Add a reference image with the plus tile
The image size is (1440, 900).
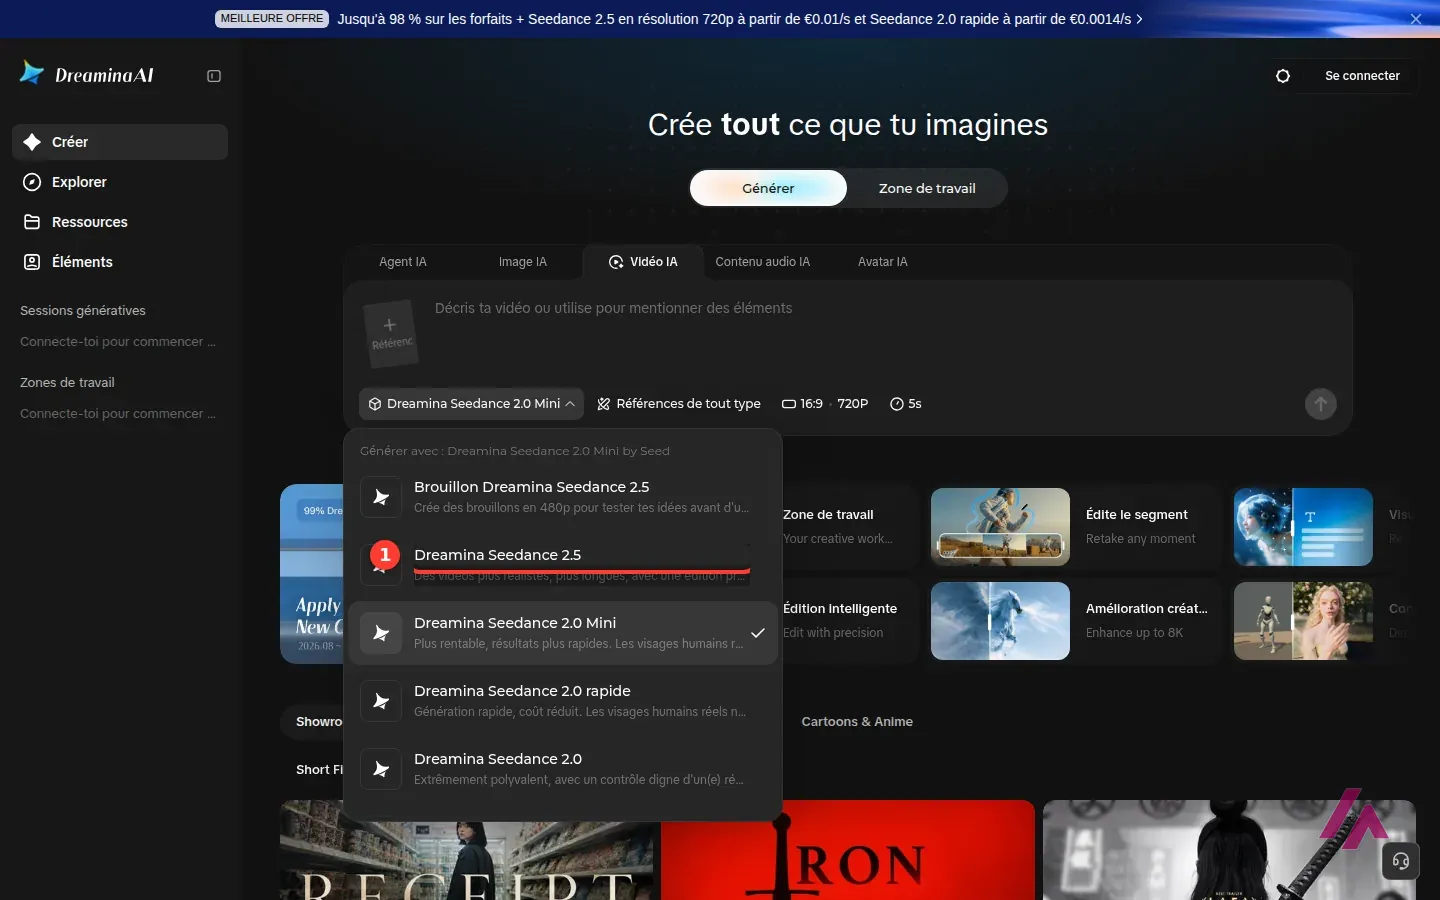(391, 333)
